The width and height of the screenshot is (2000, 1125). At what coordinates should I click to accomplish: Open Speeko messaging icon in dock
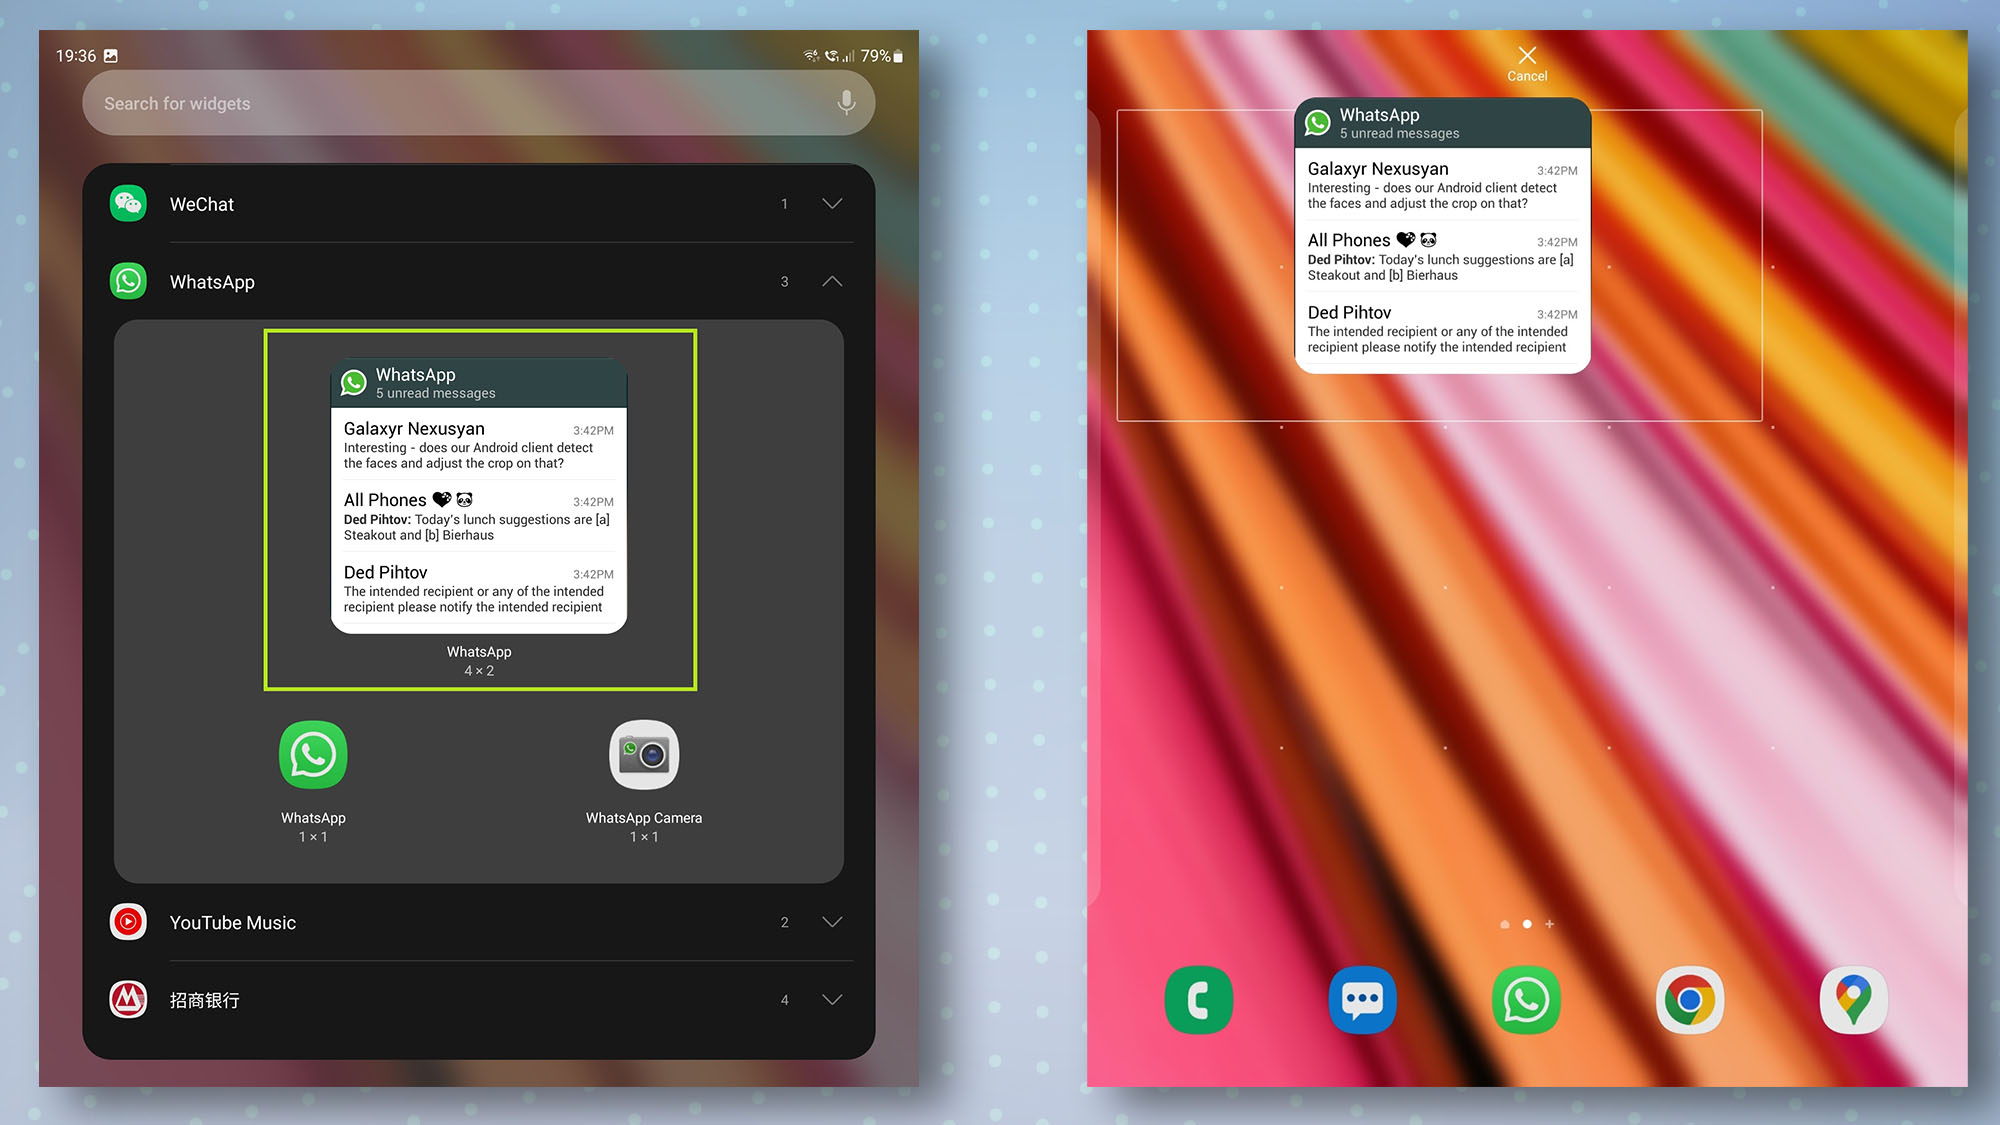[1364, 997]
